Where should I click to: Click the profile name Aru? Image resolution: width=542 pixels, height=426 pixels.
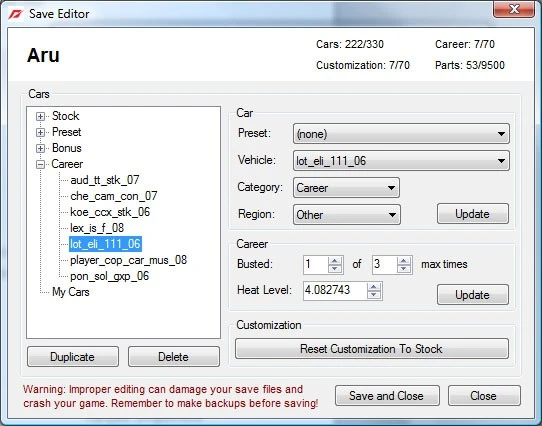click(44, 55)
